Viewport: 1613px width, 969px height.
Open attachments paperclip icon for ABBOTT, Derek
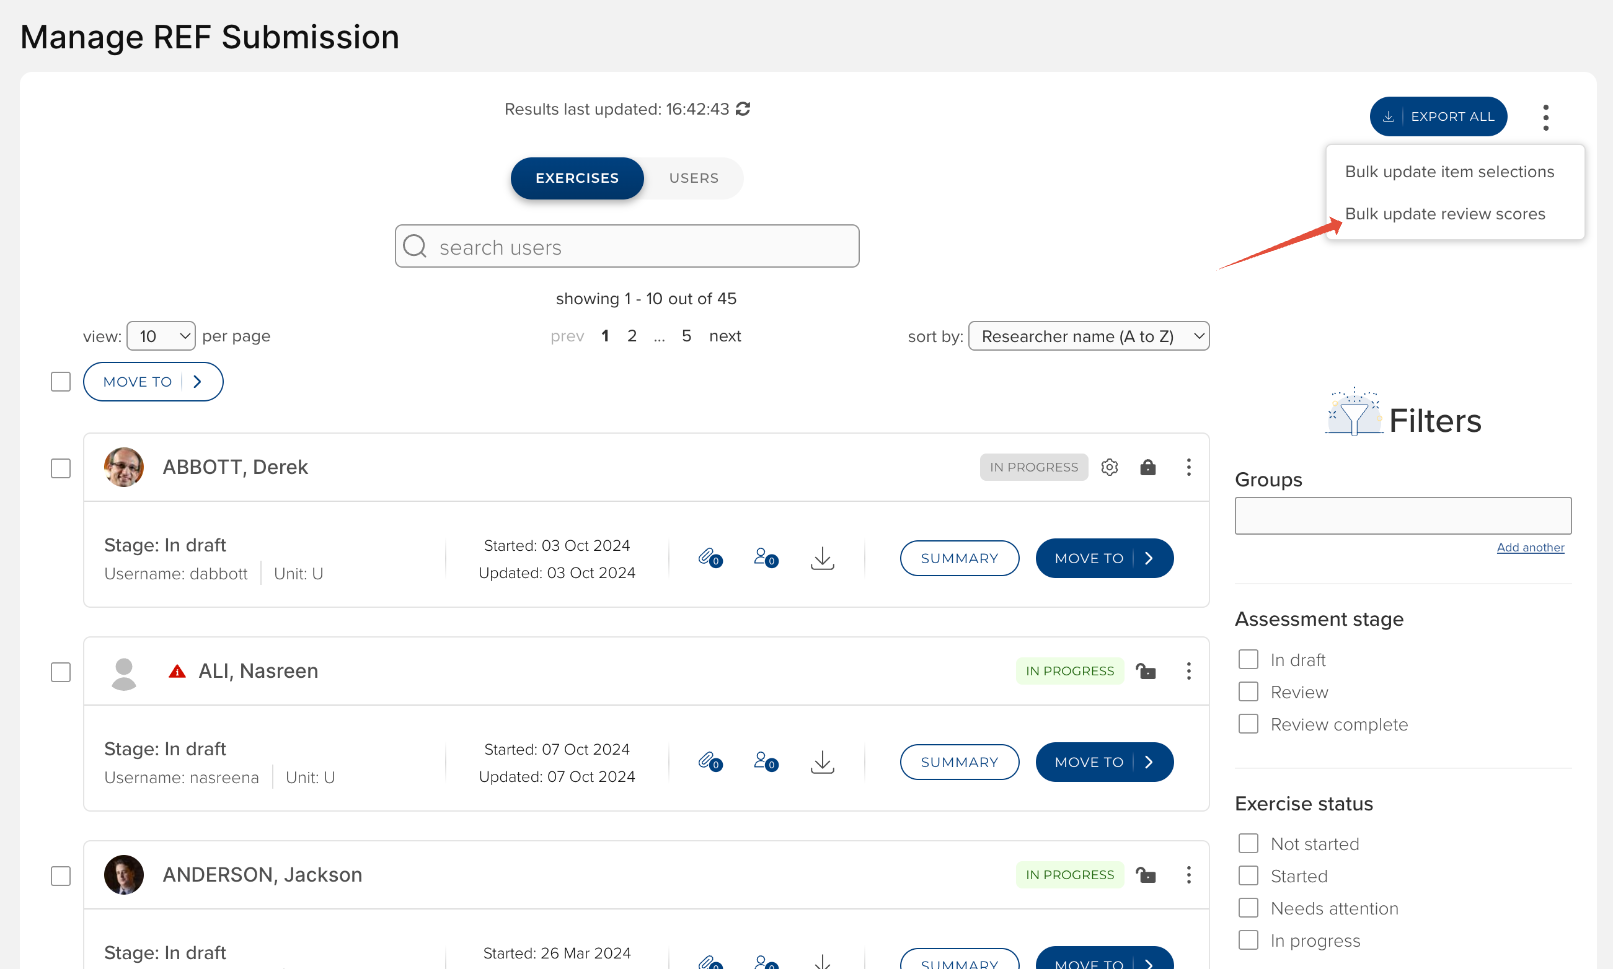pos(709,558)
